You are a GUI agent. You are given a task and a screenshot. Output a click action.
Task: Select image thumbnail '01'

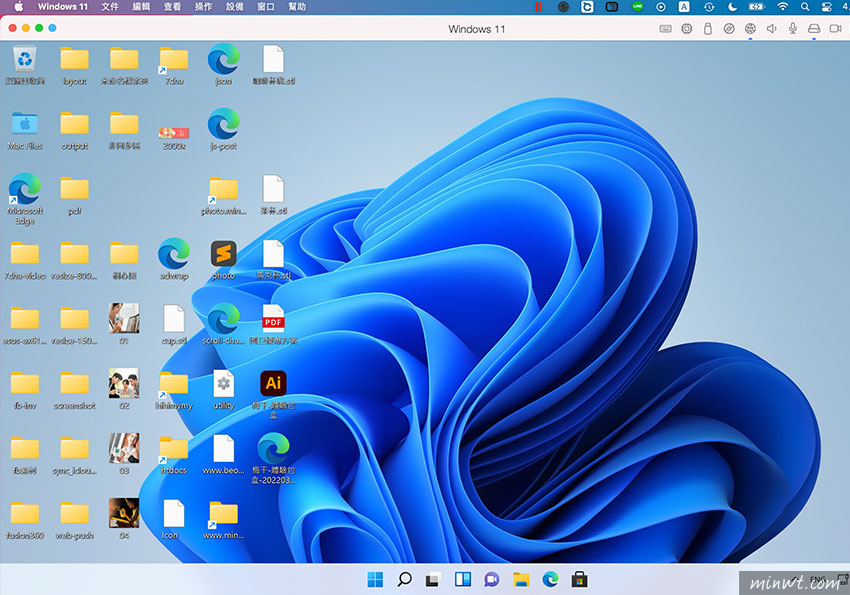coord(124,318)
